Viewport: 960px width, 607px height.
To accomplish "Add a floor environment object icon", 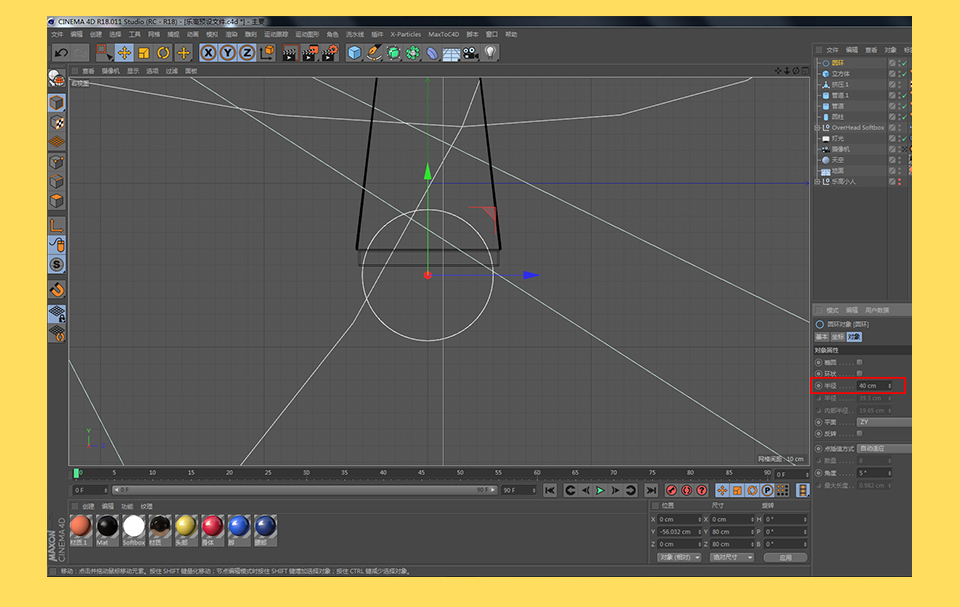I will pos(451,53).
